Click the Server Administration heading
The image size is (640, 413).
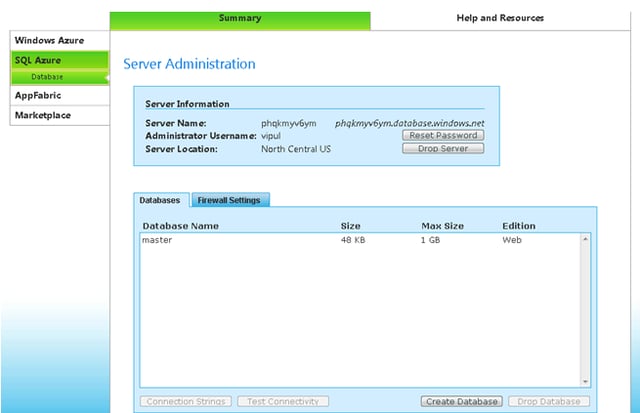[x=189, y=64]
